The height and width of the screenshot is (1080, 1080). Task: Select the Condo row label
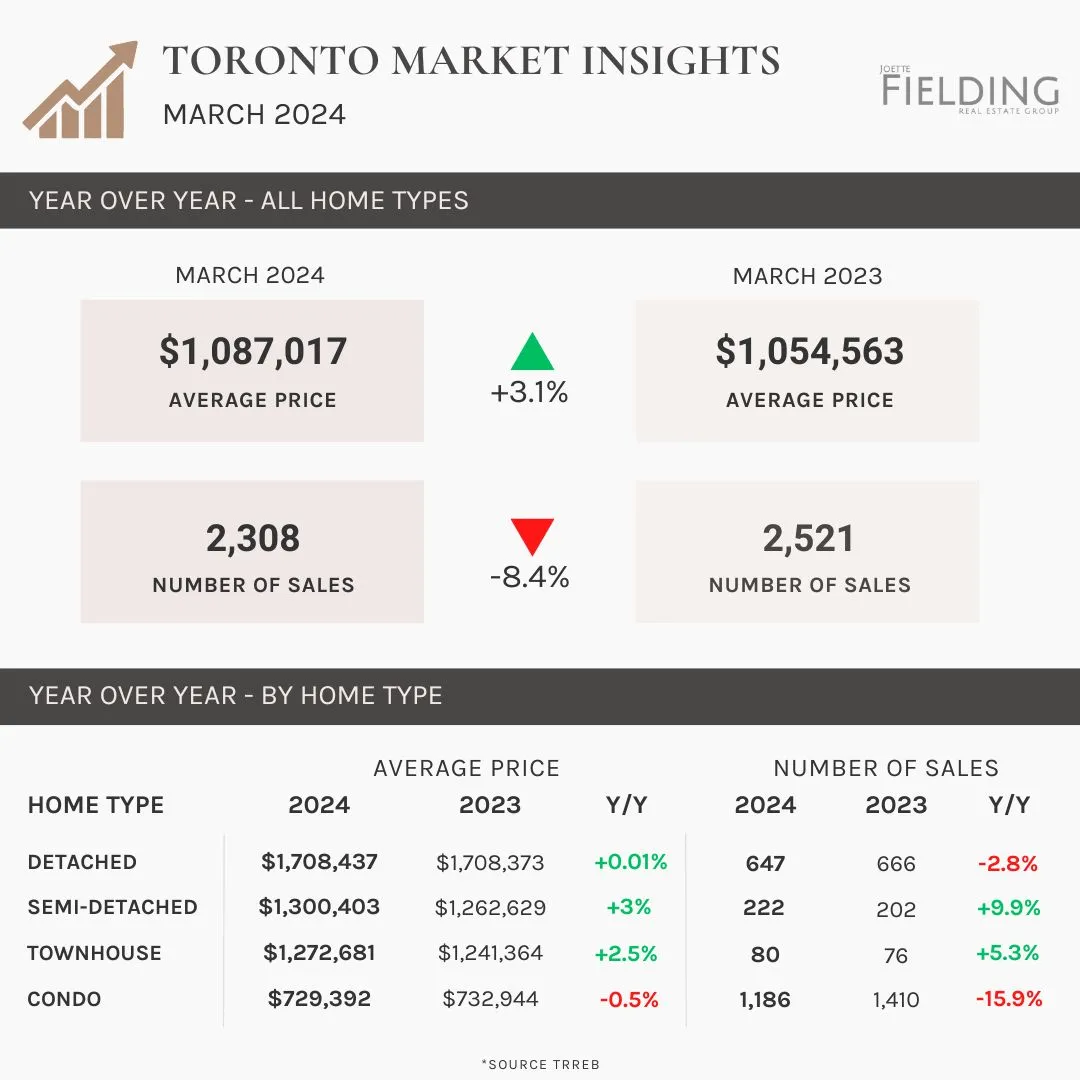(x=64, y=999)
